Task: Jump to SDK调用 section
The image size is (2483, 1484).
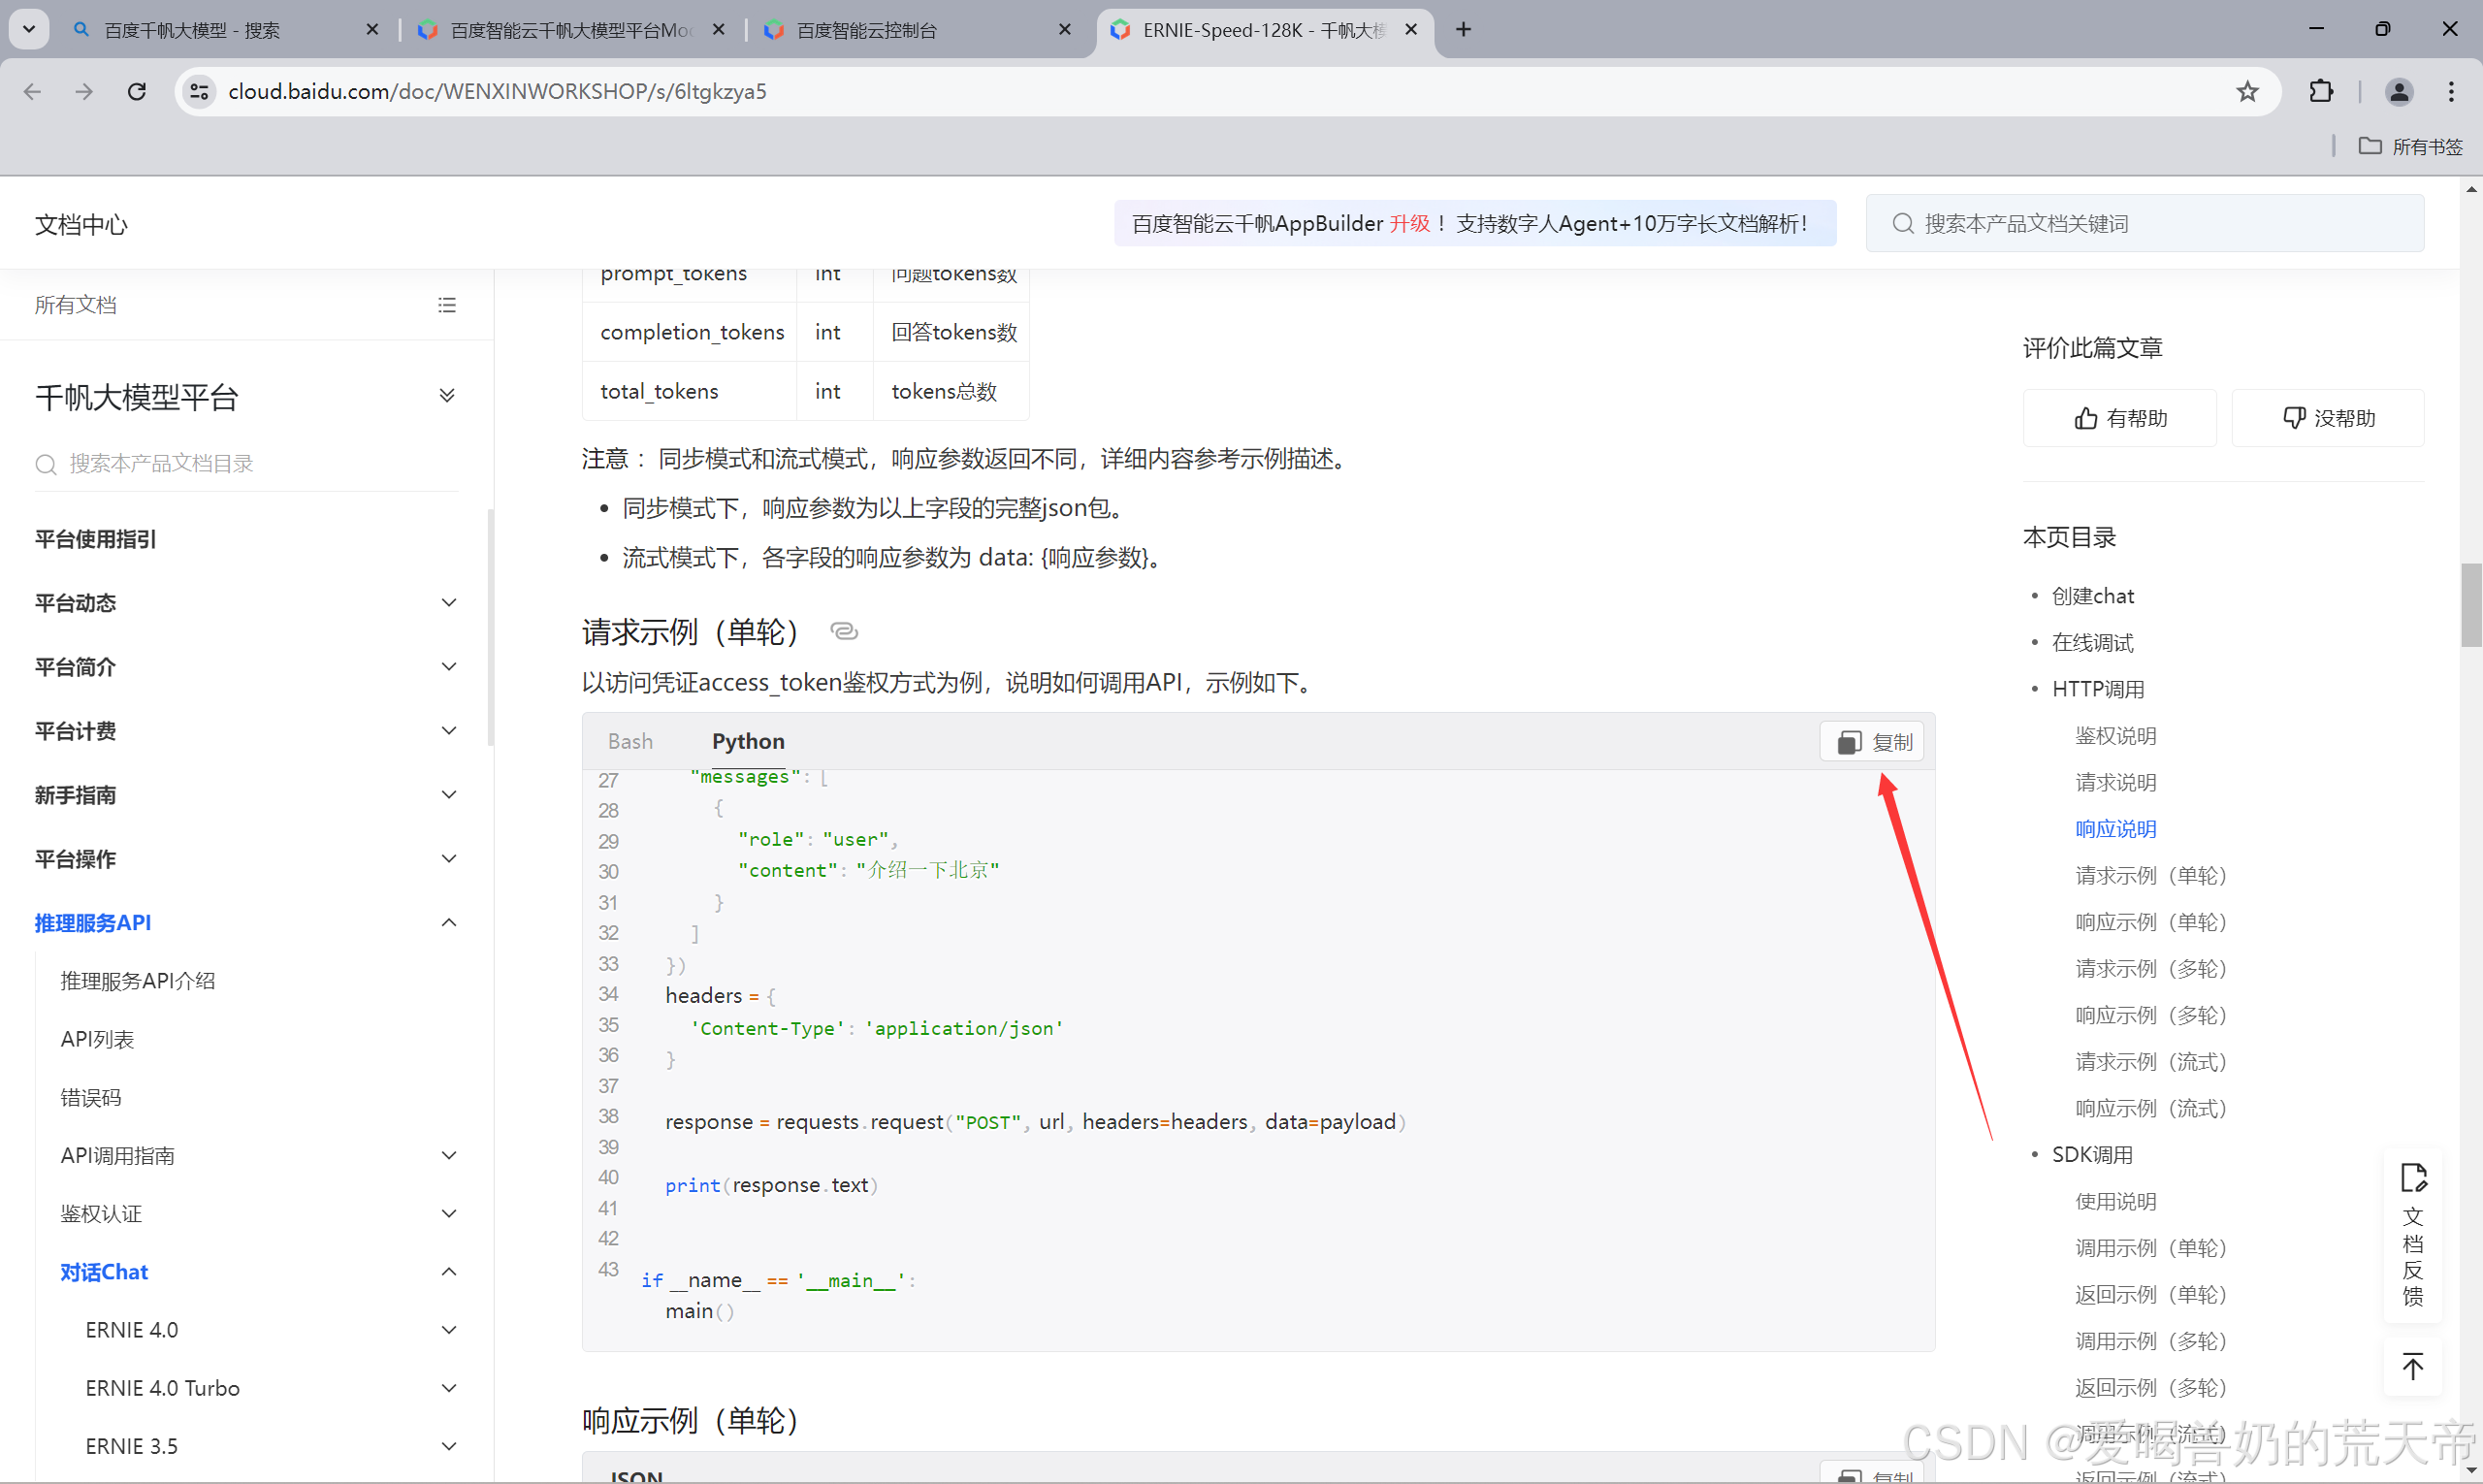Action: pos(2092,1155)
